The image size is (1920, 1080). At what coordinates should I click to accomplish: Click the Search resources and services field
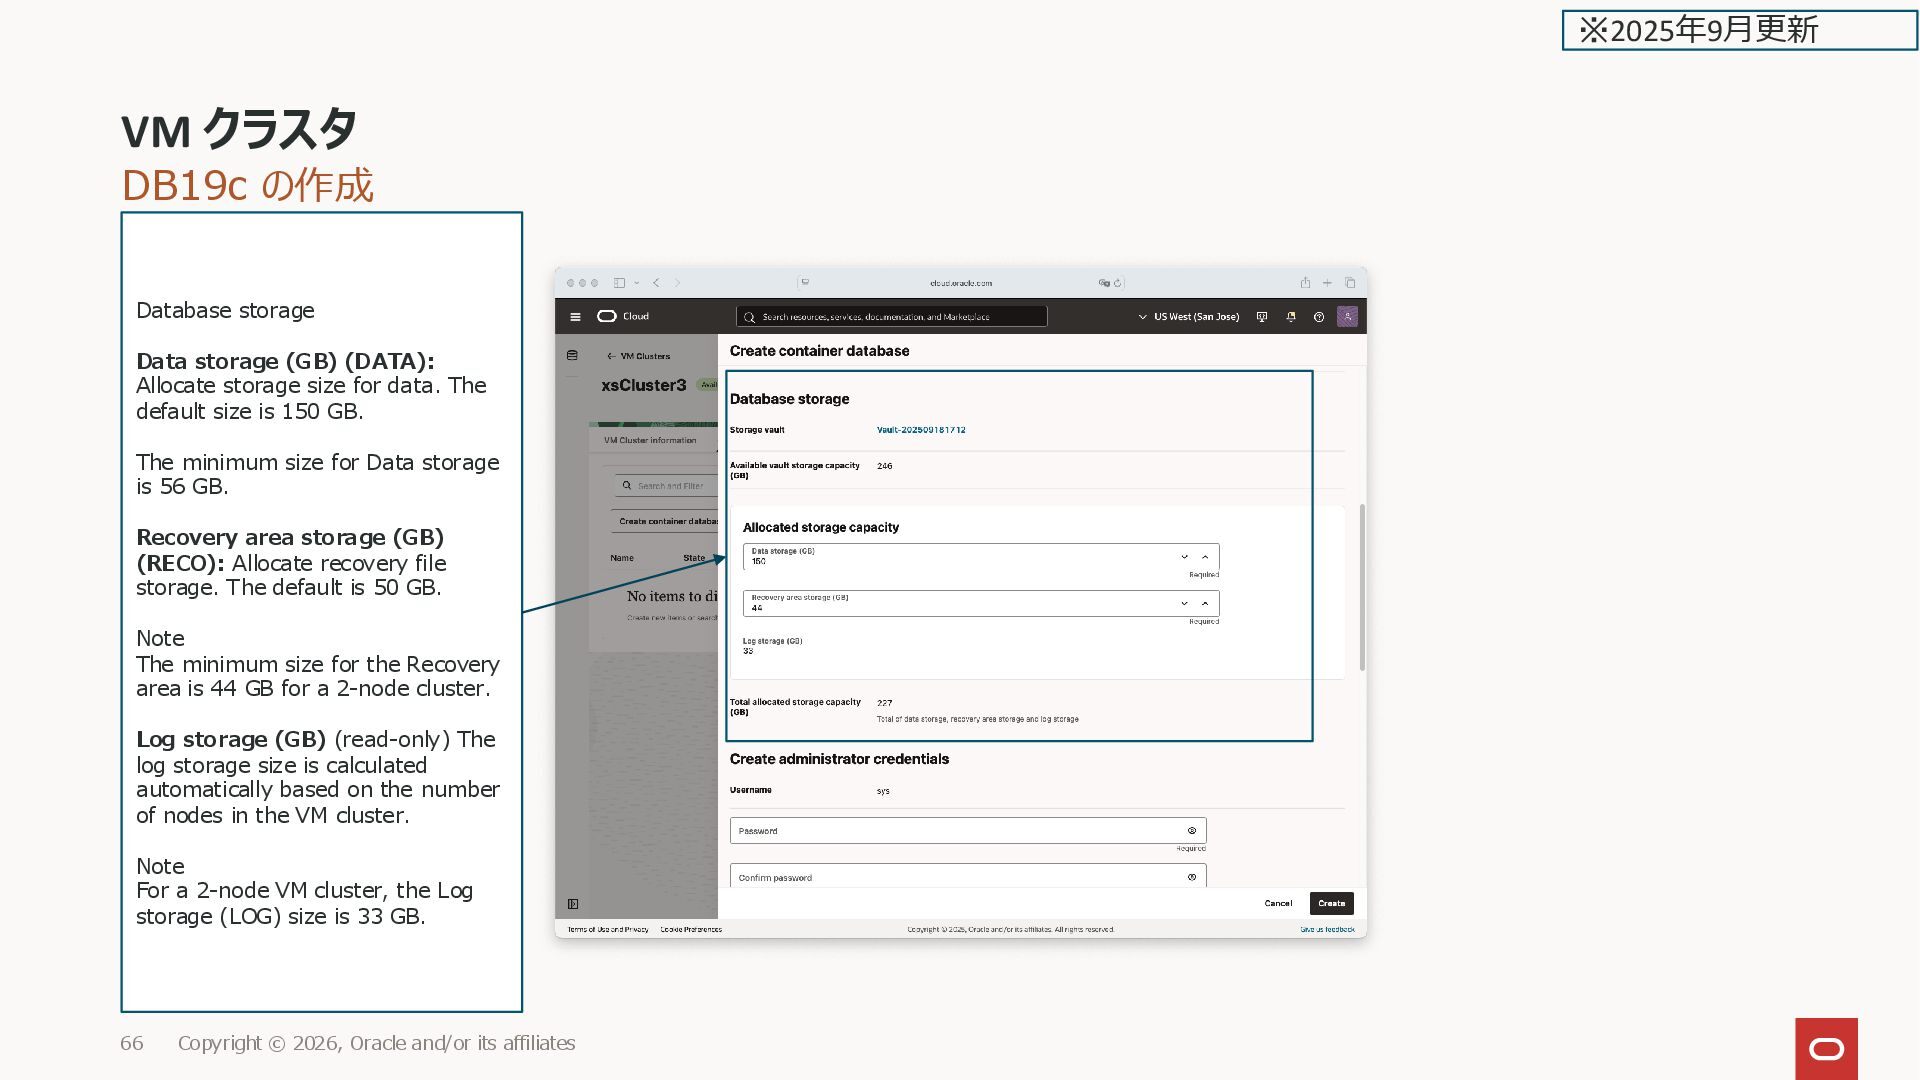892,317
